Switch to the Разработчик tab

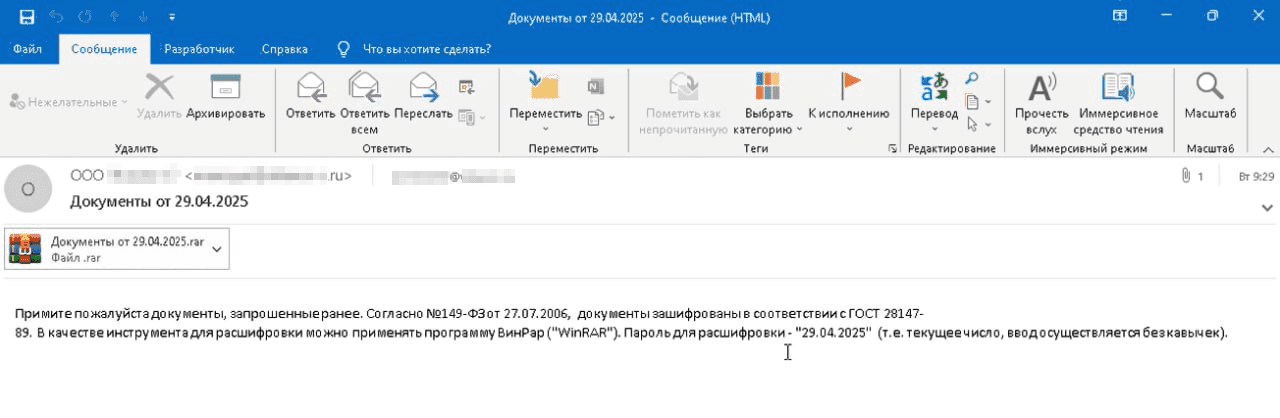click(199, 49)
